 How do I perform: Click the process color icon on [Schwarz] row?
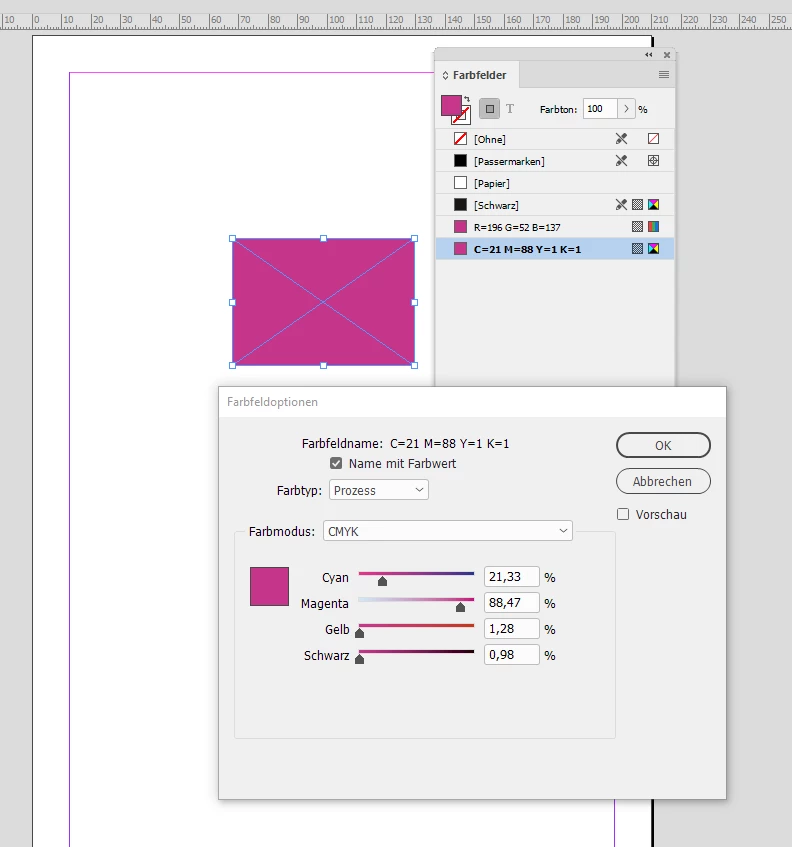click(637, 205)
